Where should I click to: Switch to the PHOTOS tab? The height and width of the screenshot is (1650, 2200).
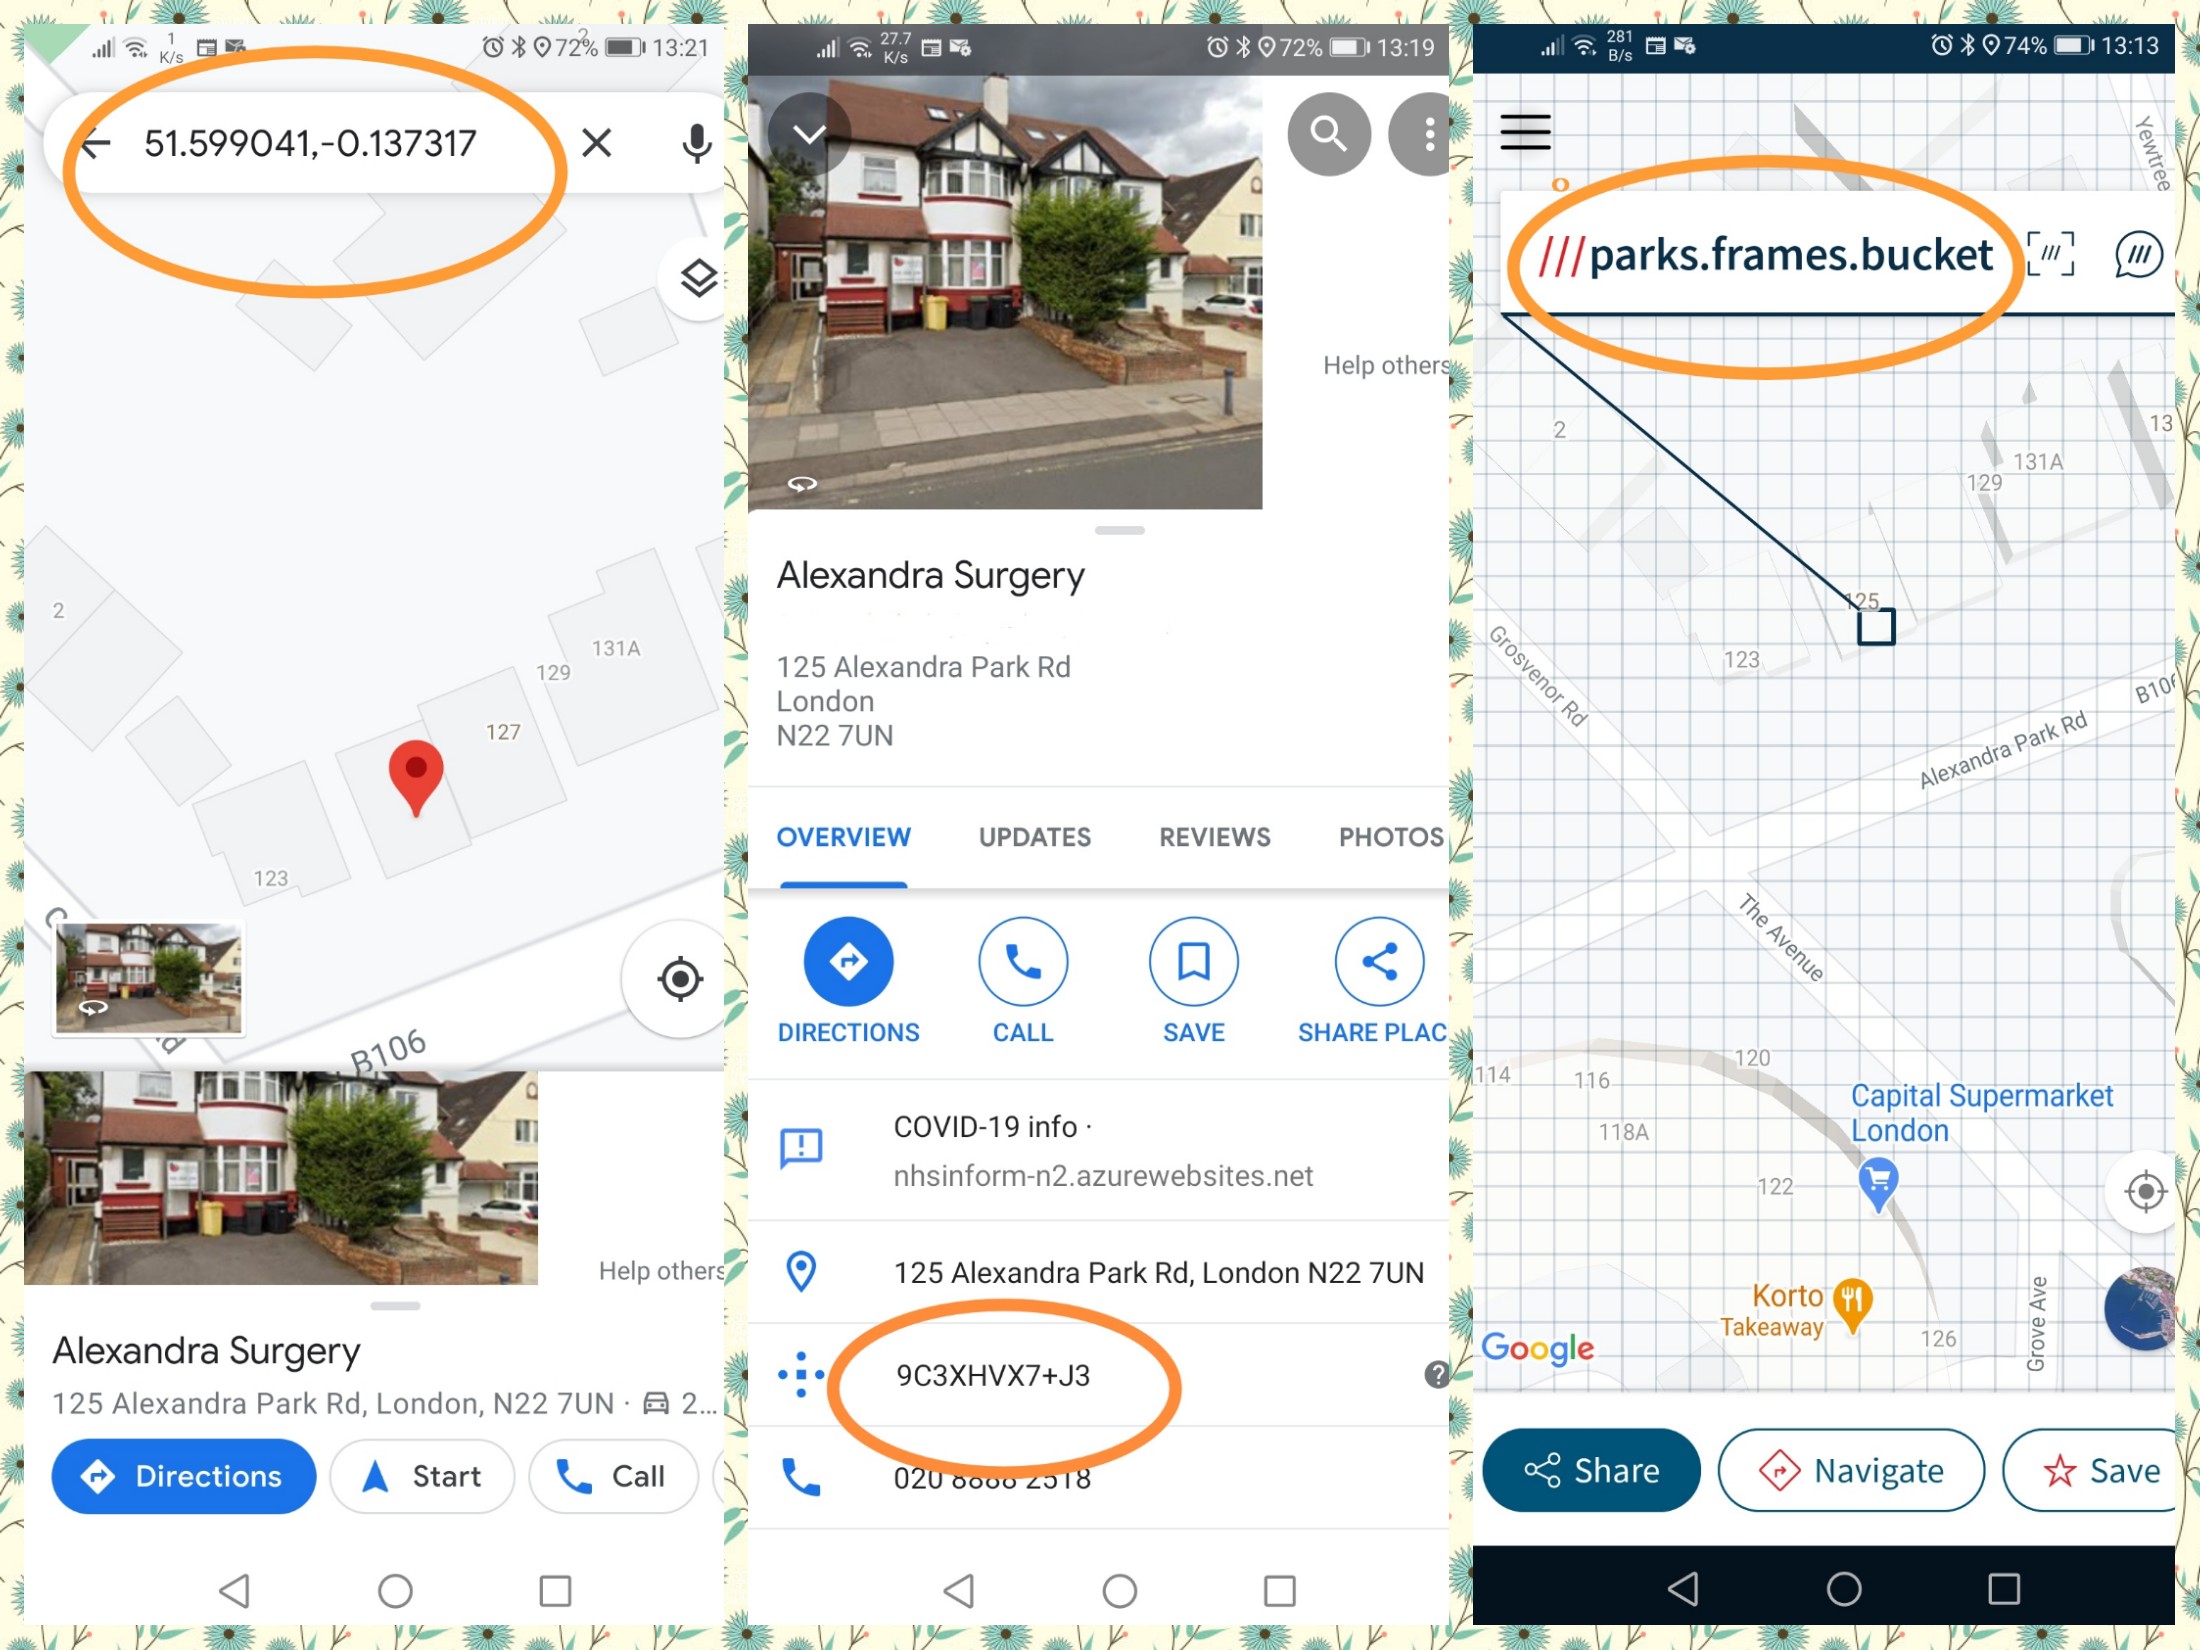click(1391, 838)
